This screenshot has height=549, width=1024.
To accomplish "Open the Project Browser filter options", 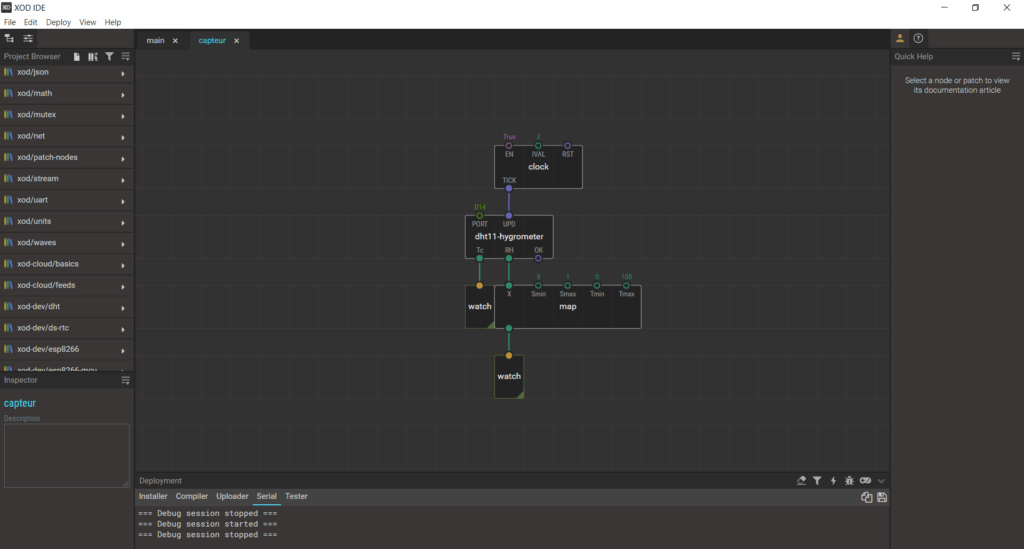I will pos(109,57).
